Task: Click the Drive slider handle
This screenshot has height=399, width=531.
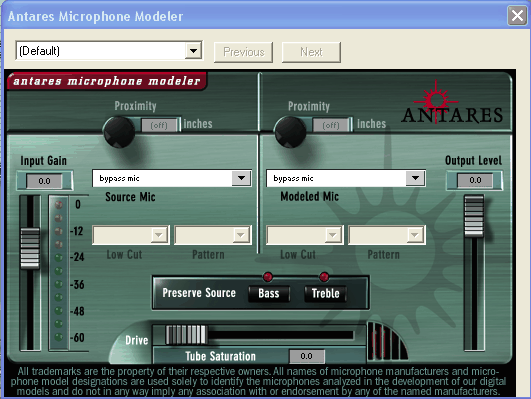Action: pos(186,335)
